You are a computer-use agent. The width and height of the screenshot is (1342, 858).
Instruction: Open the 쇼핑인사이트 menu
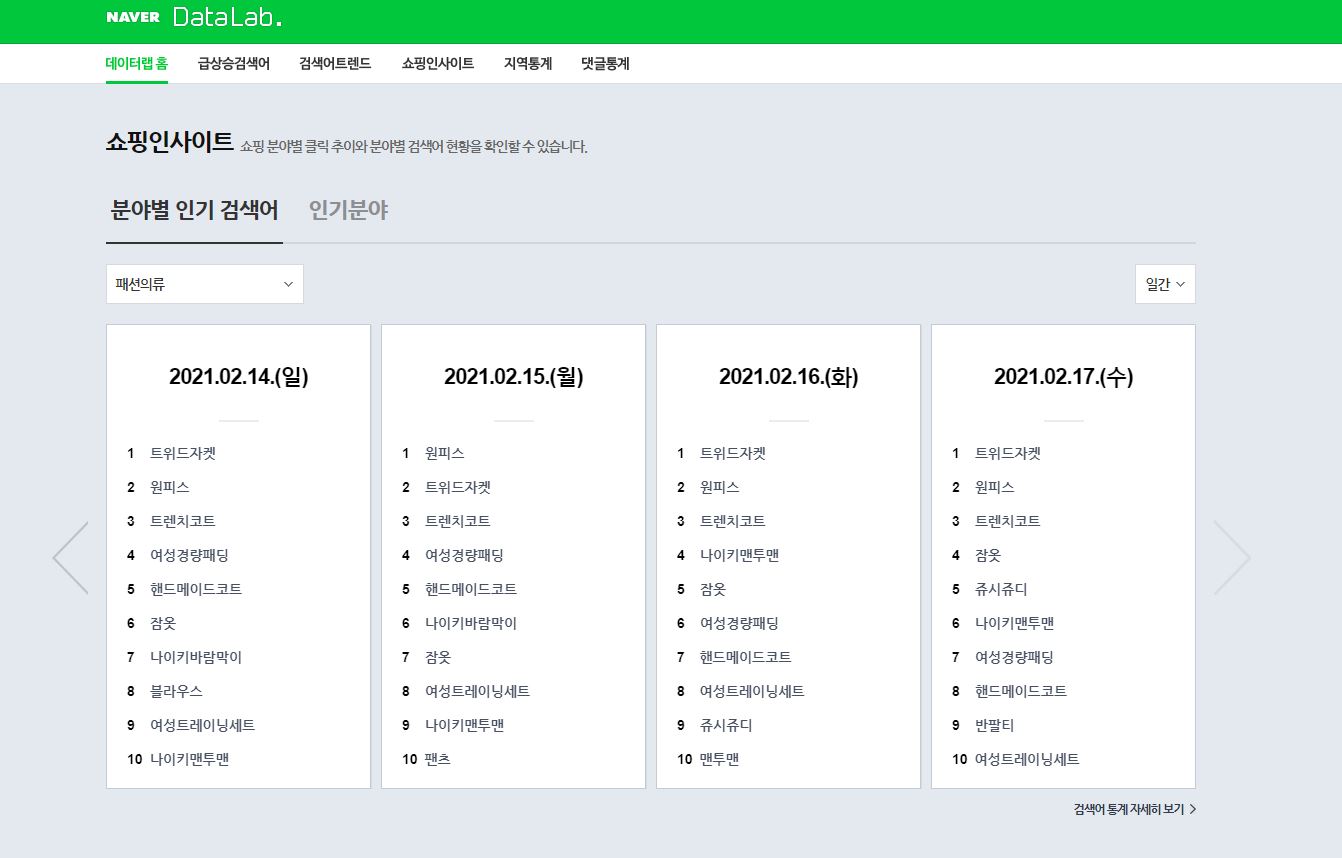[x=438, y=64]
